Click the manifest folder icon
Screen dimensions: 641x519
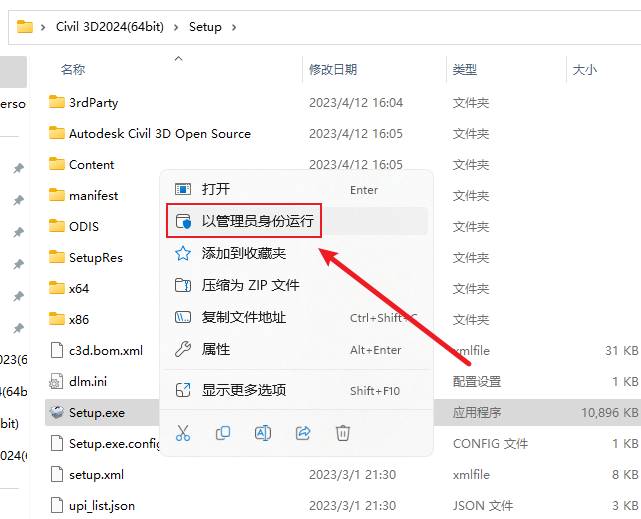[56, 195]
